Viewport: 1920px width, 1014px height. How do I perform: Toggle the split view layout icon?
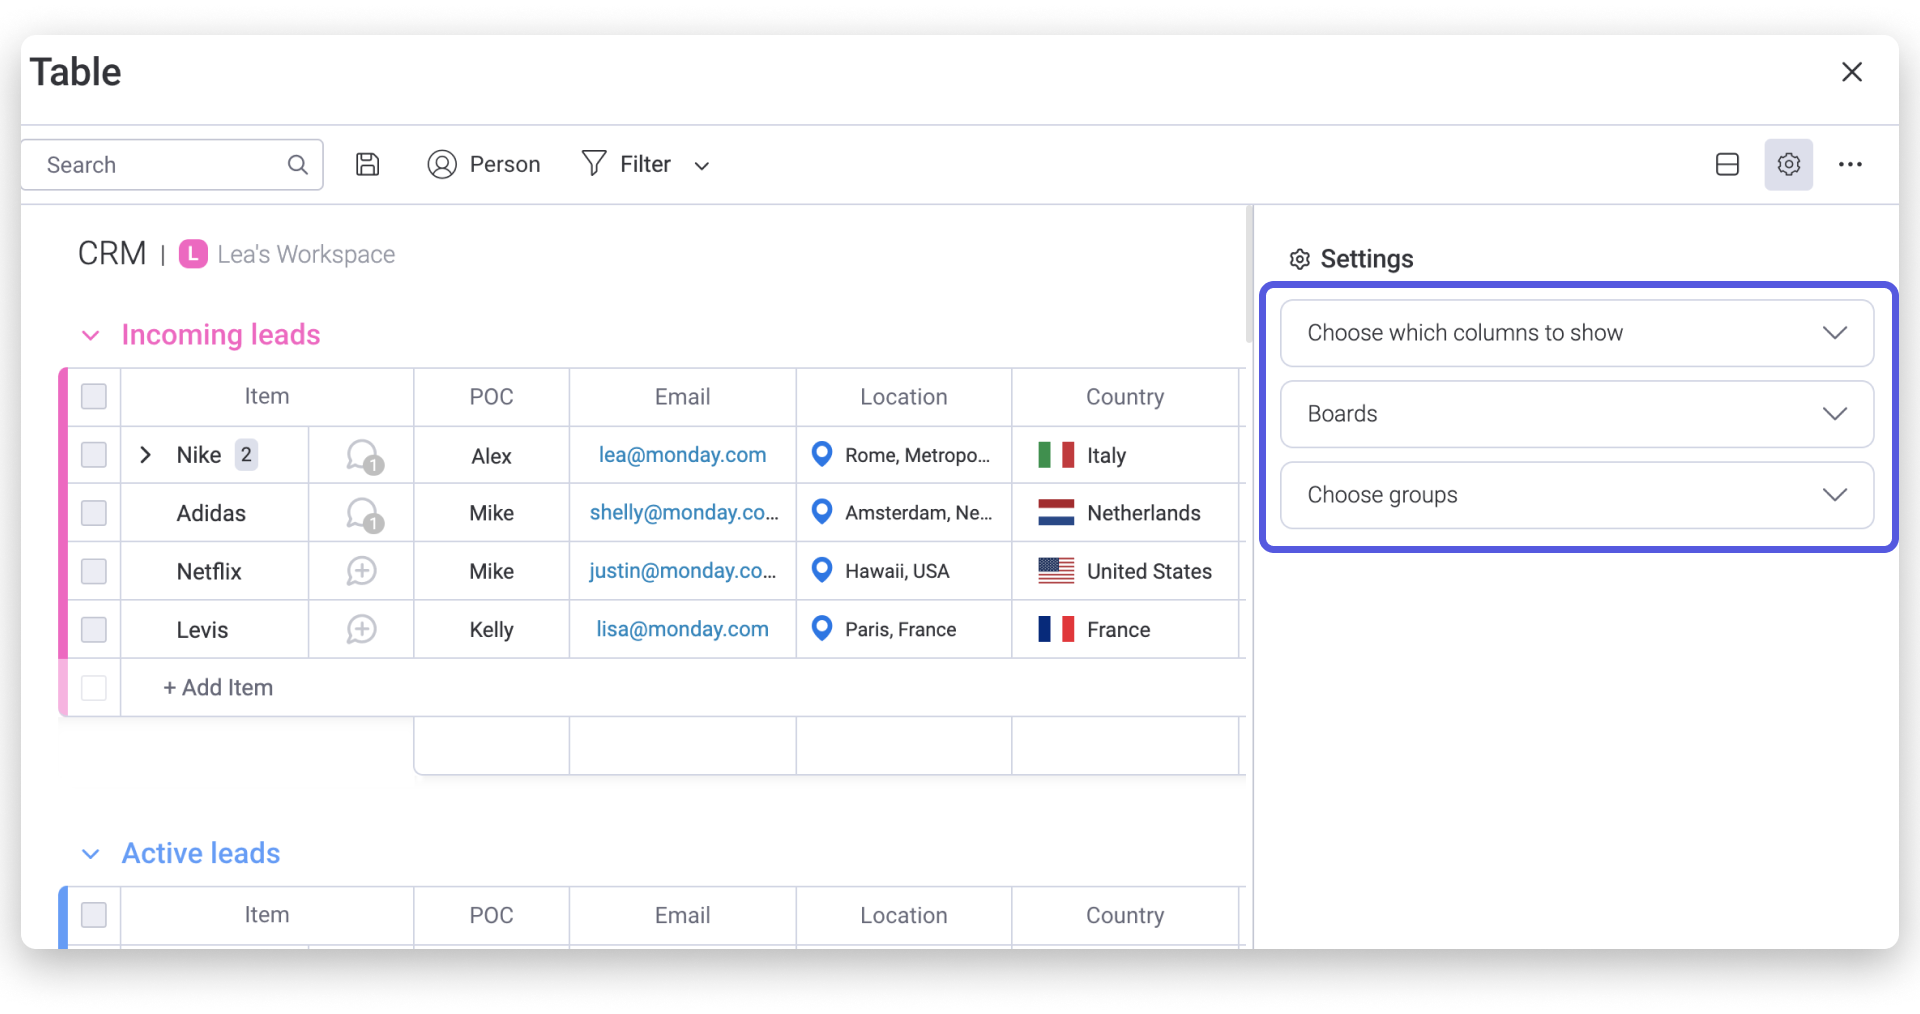(1727, 165)
